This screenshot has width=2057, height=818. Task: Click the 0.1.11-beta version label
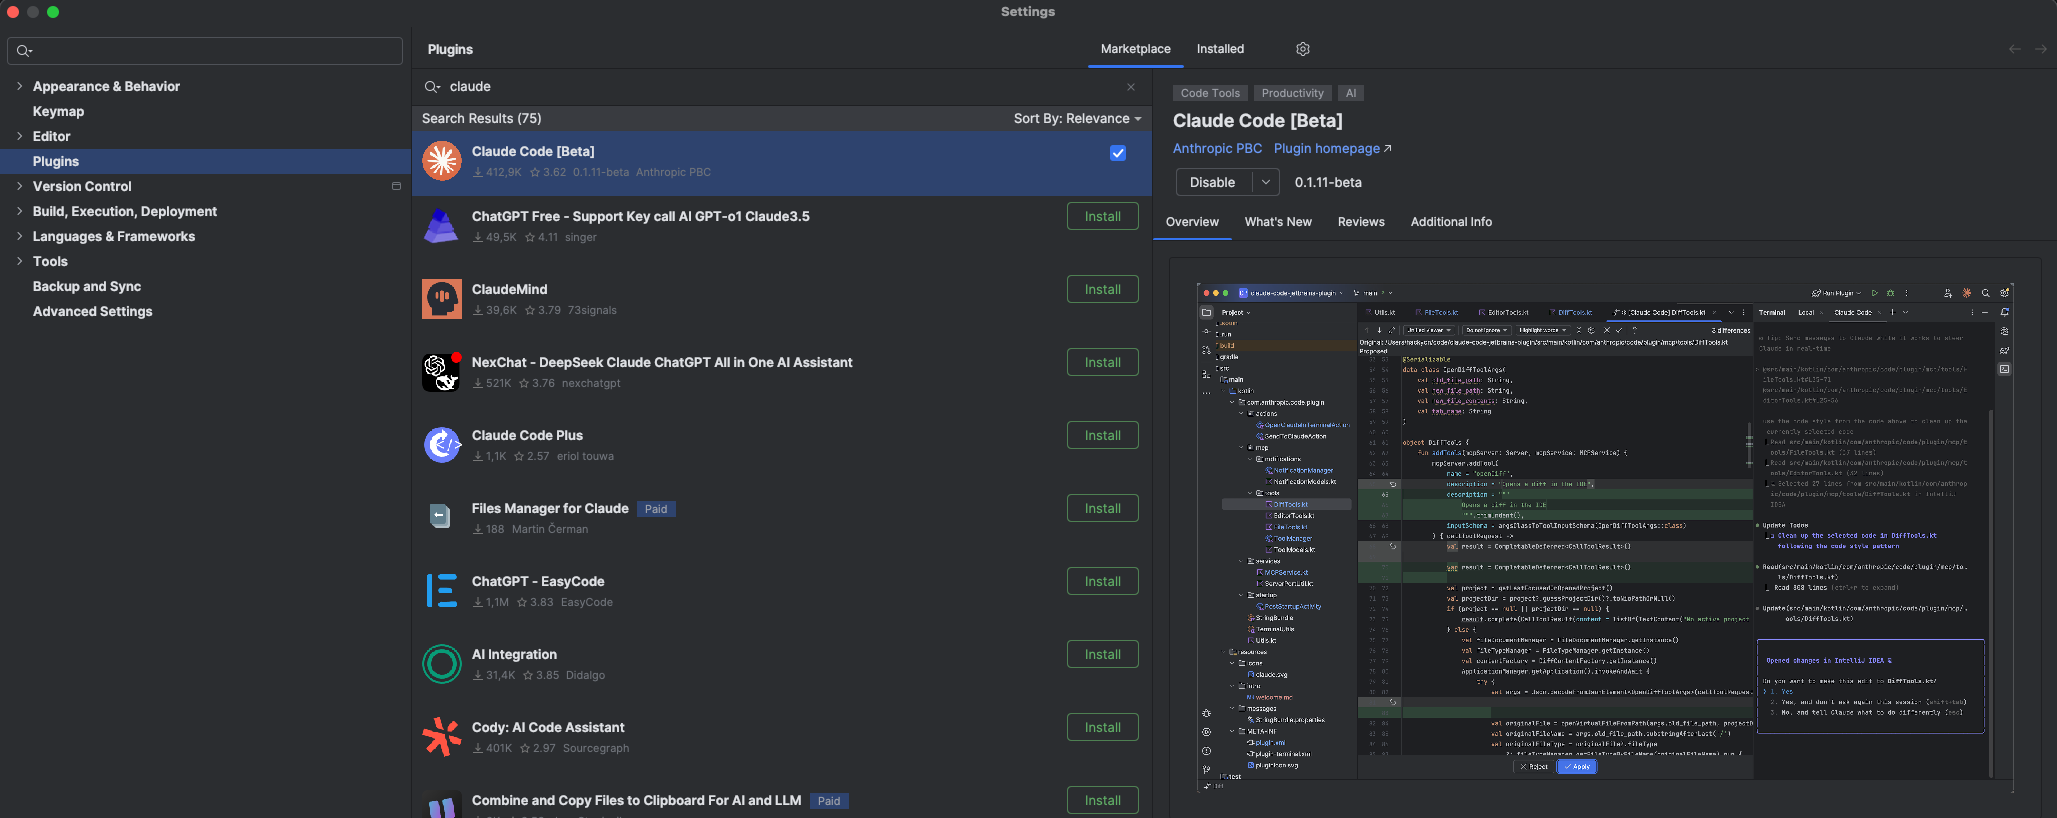tap(1328, 182)
